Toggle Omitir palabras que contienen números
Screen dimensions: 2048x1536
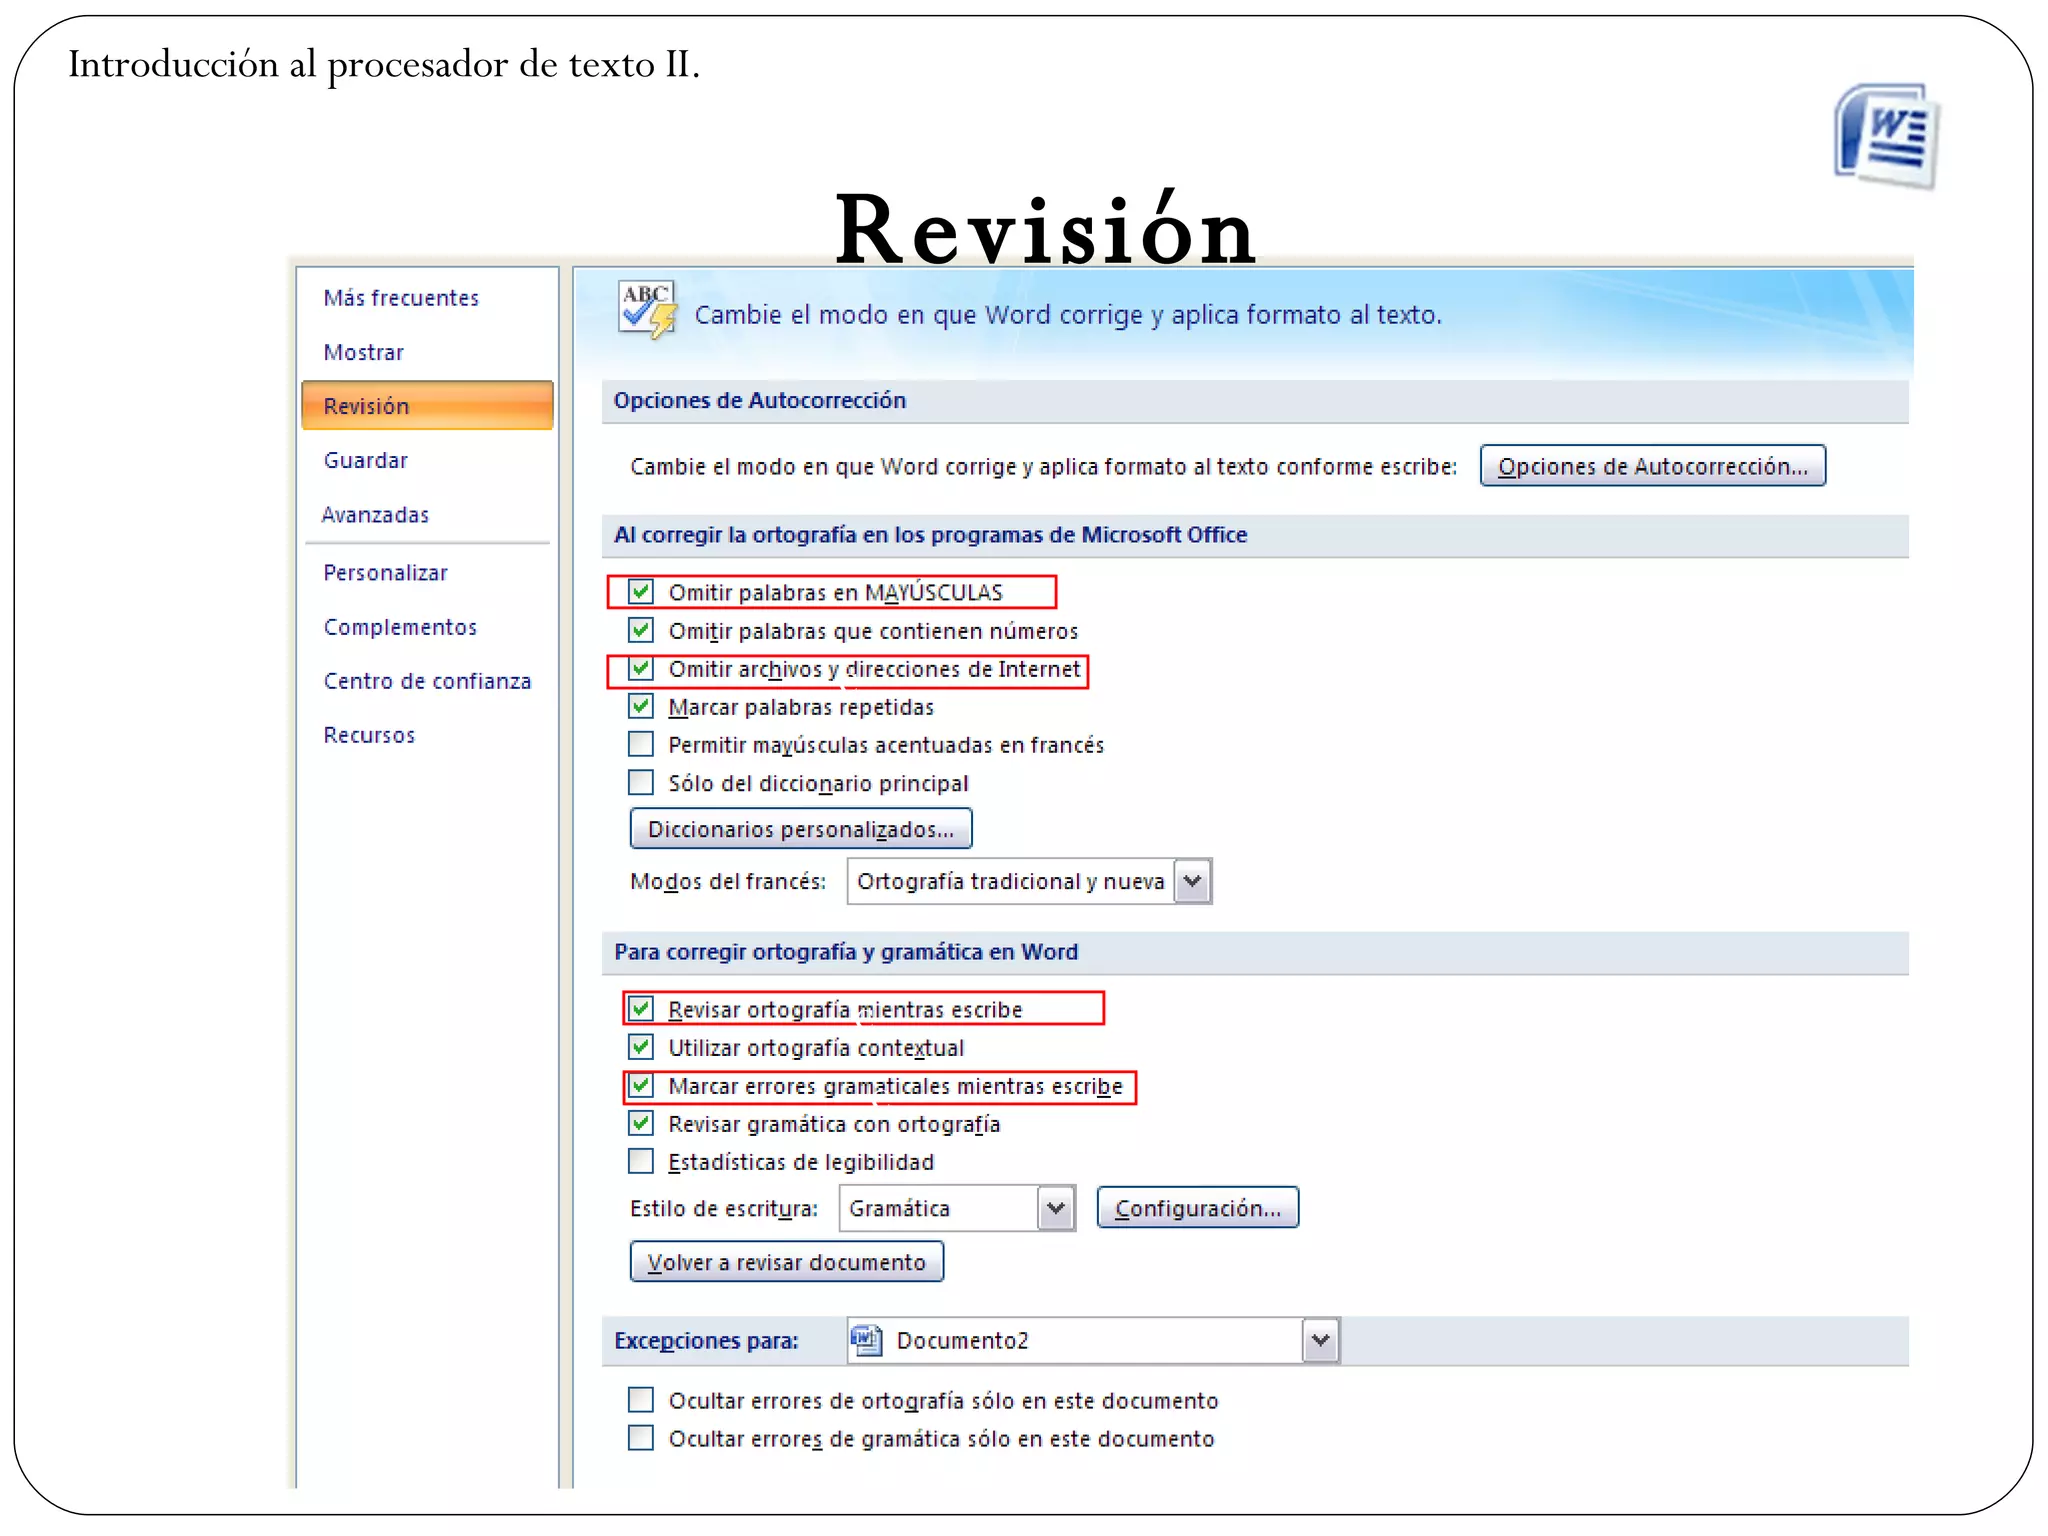[641, 630]
